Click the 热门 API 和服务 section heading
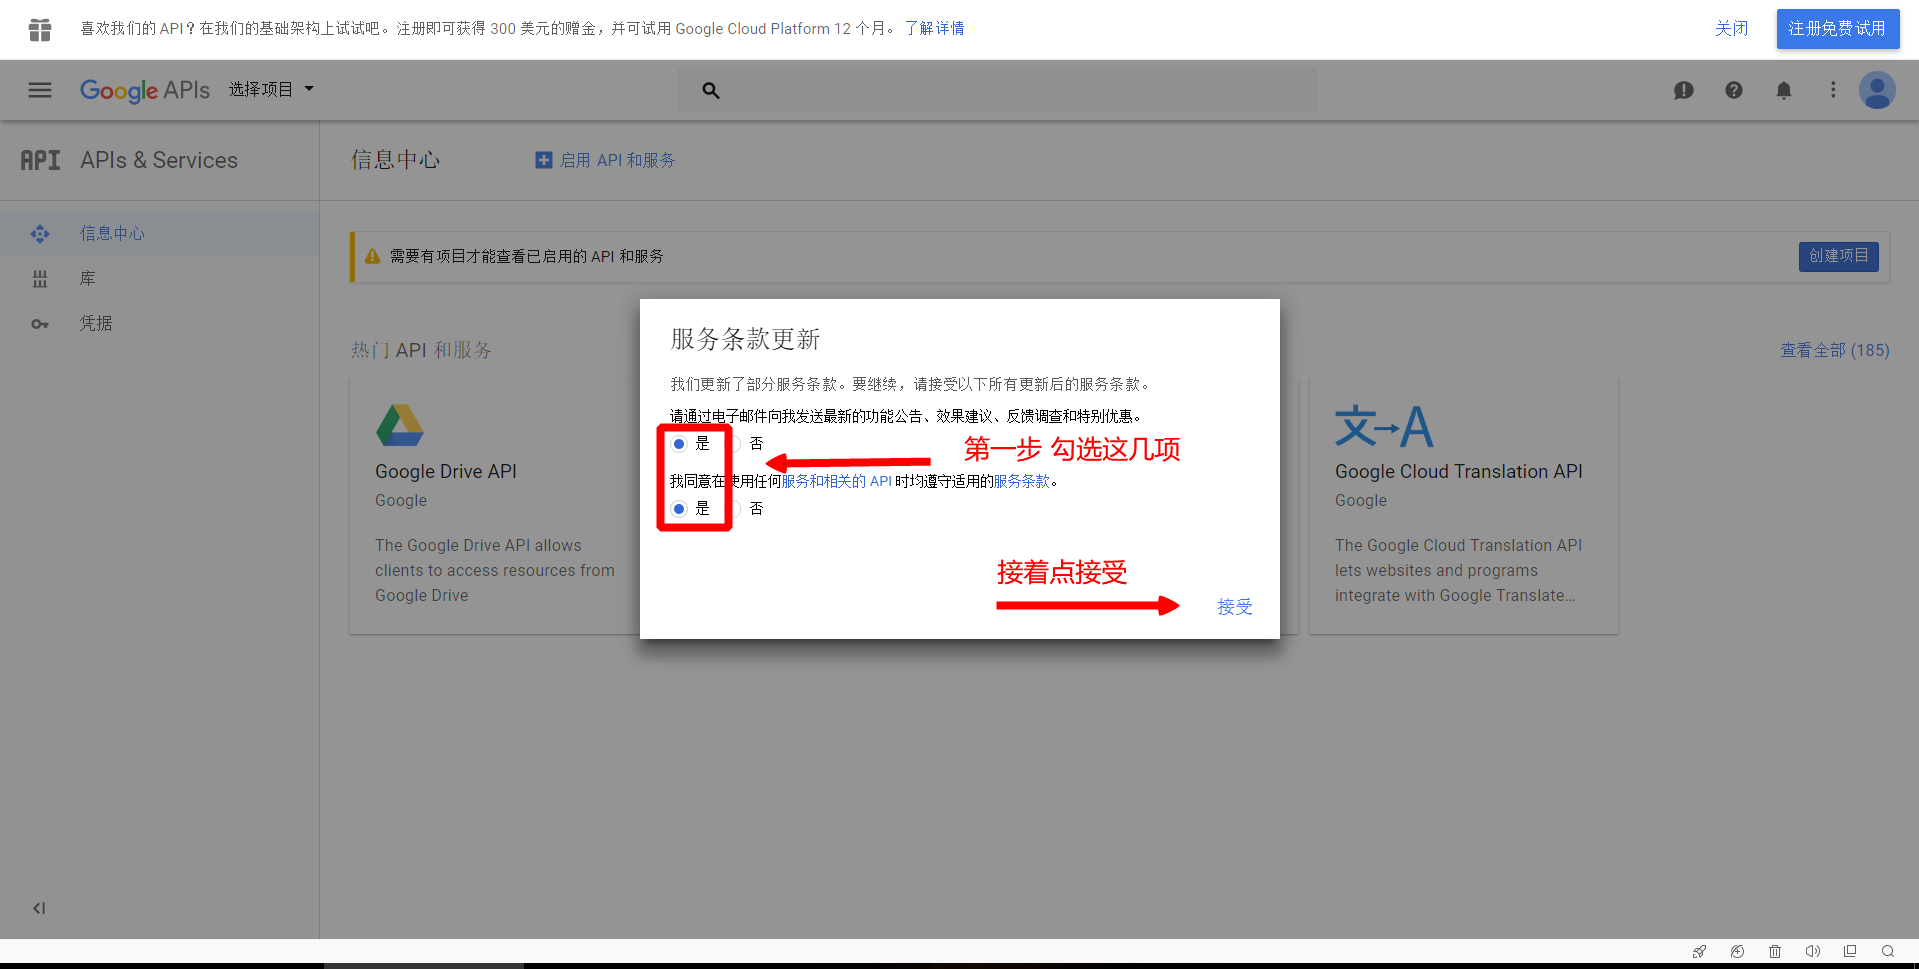Screen dimensions: 1919x969 coord(421,350)
